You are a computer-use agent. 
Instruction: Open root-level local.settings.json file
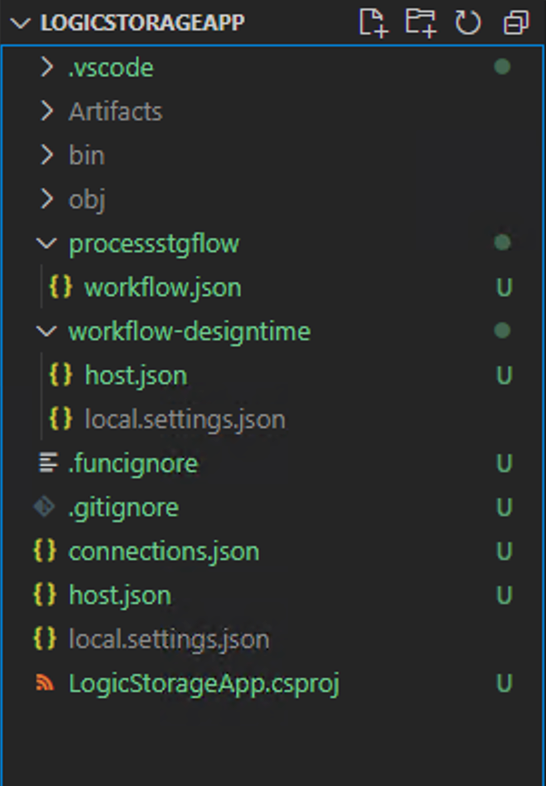pos(169,640)
